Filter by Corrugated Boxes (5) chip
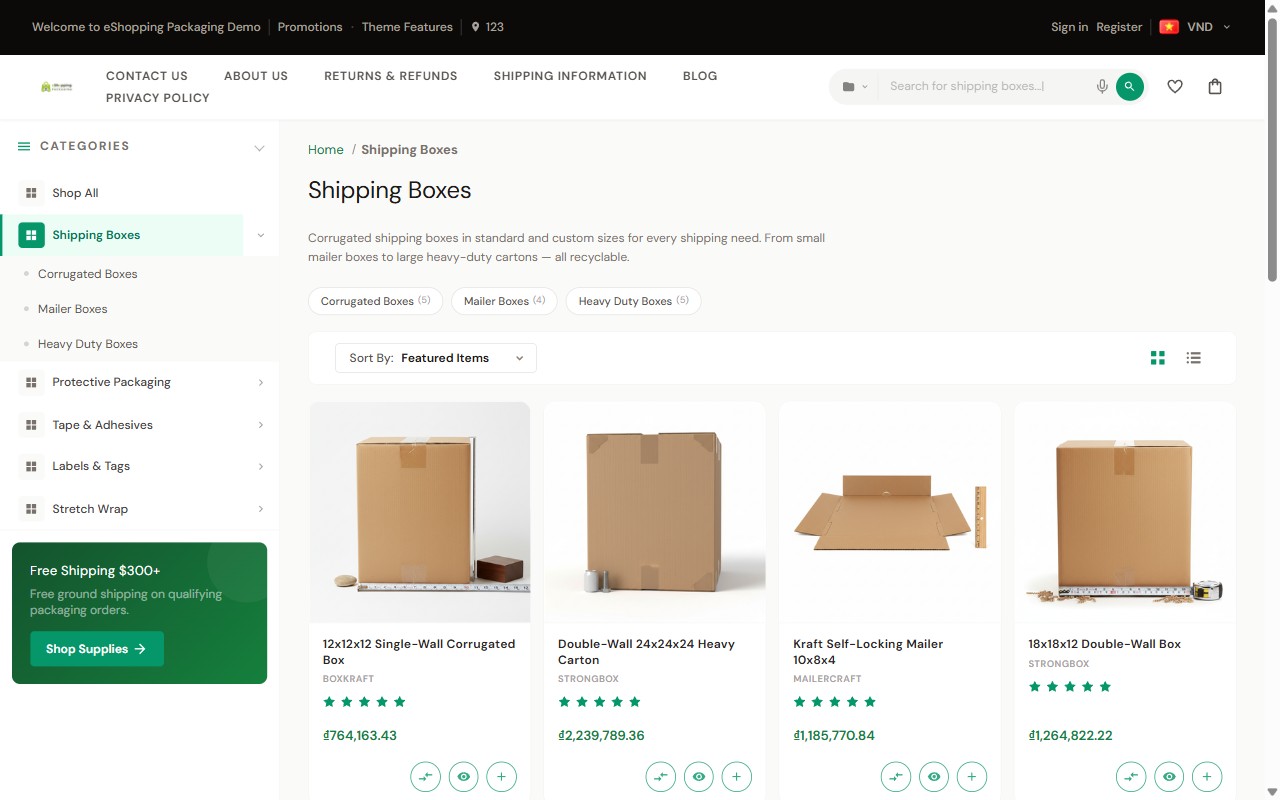The image size is (1280, 800). tap(375, 301)
